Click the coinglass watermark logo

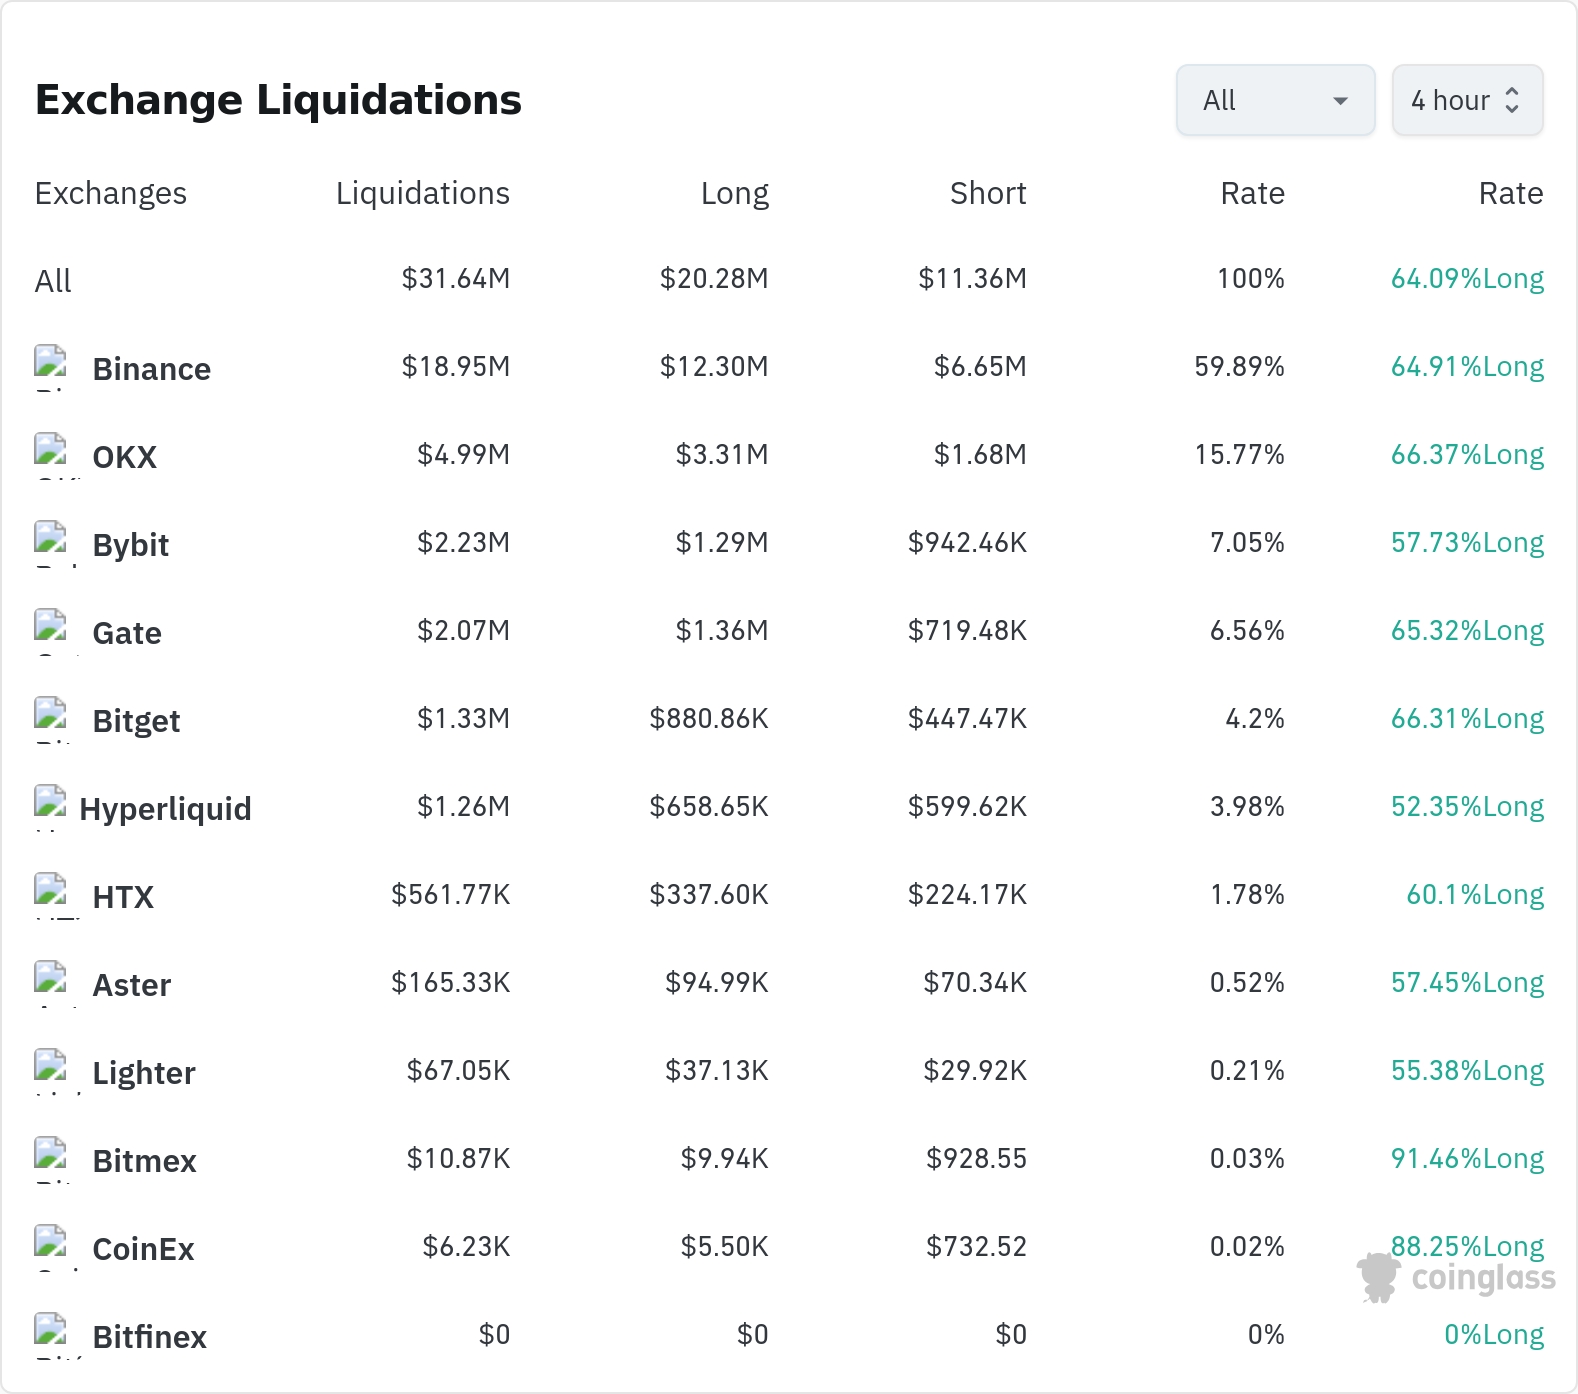click(x=1456, y=1278)
